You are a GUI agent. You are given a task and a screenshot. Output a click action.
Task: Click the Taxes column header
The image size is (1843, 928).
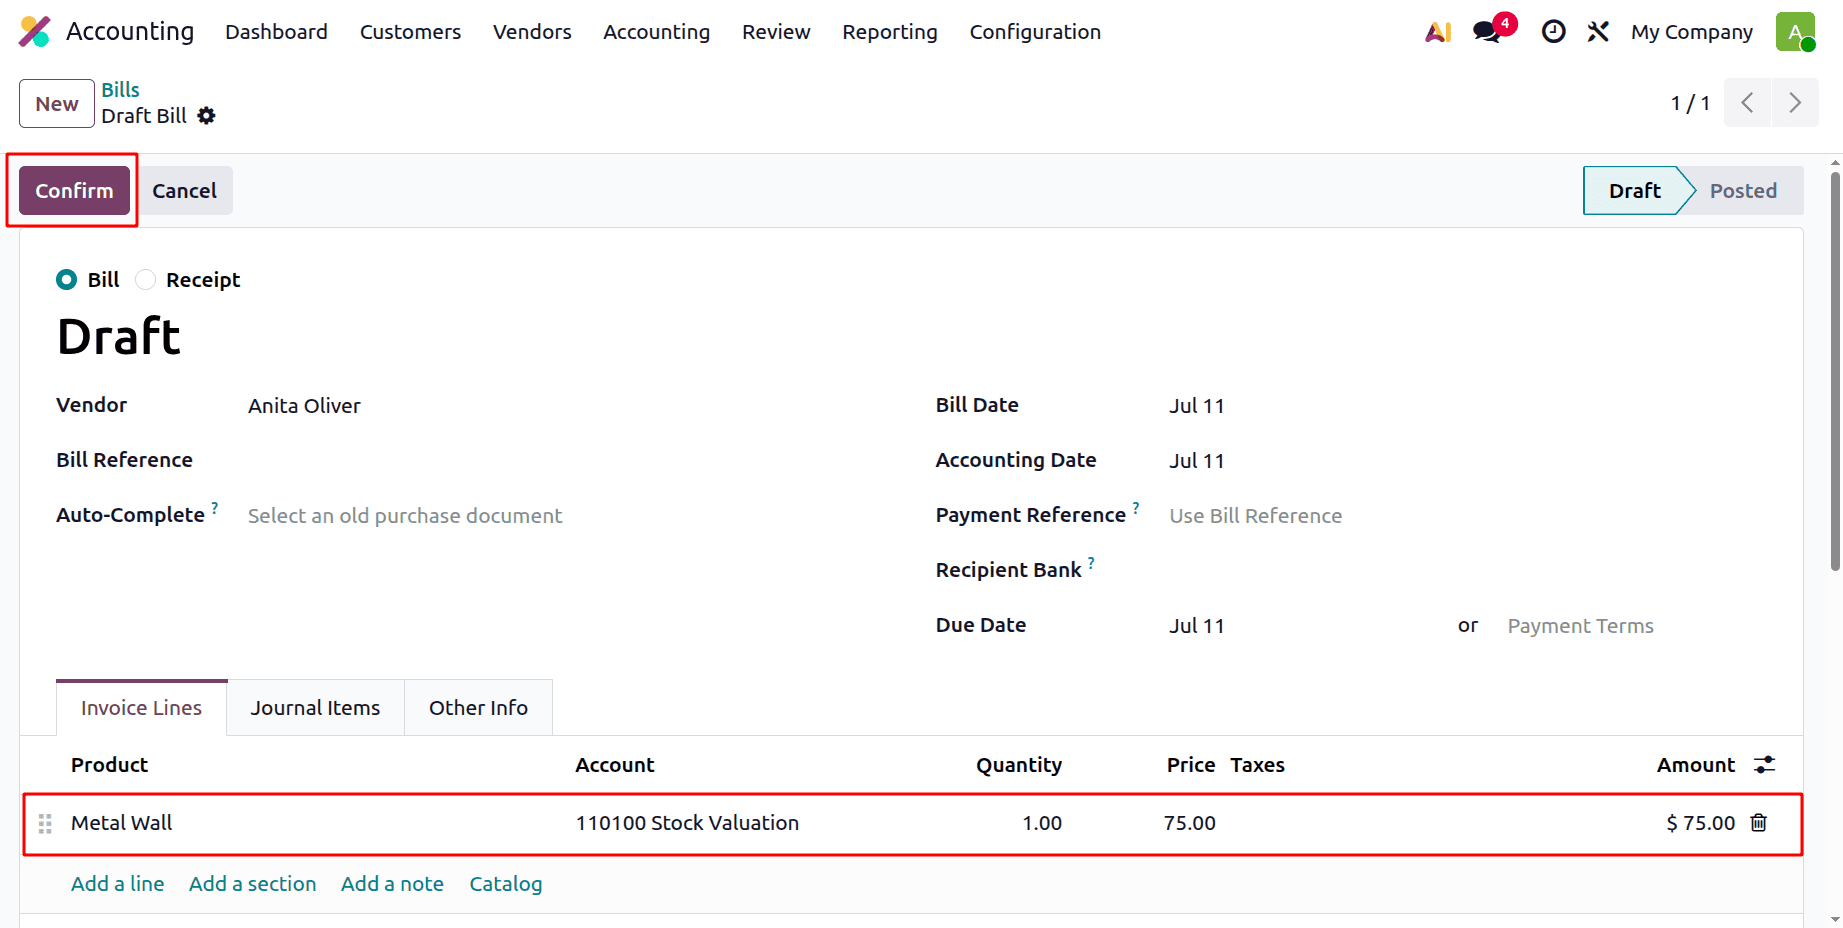[x=1257, y=765]
